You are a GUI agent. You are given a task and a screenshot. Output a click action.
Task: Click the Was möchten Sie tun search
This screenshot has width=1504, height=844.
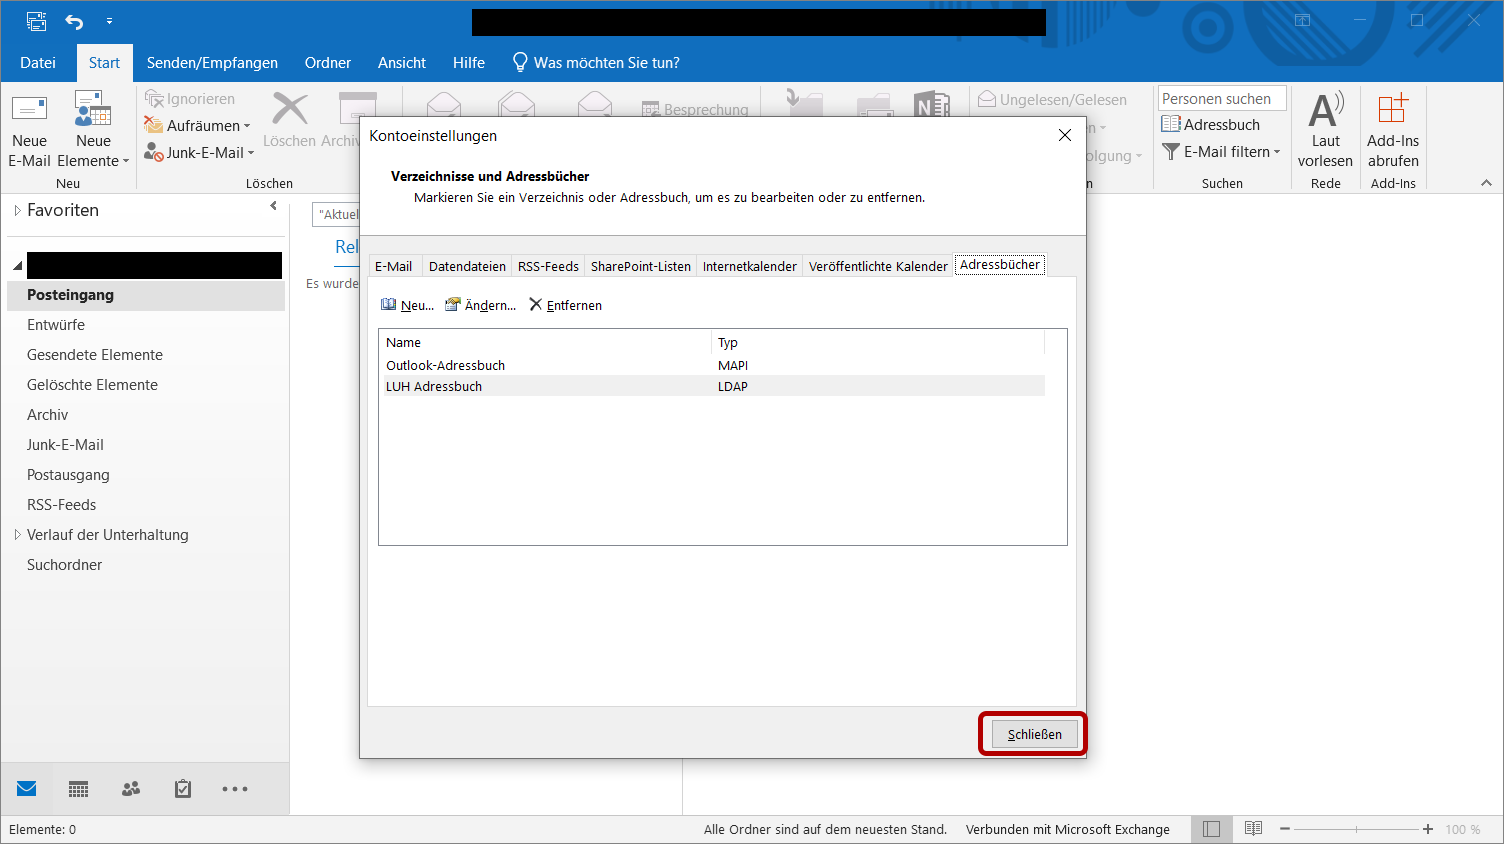point(596,63)
